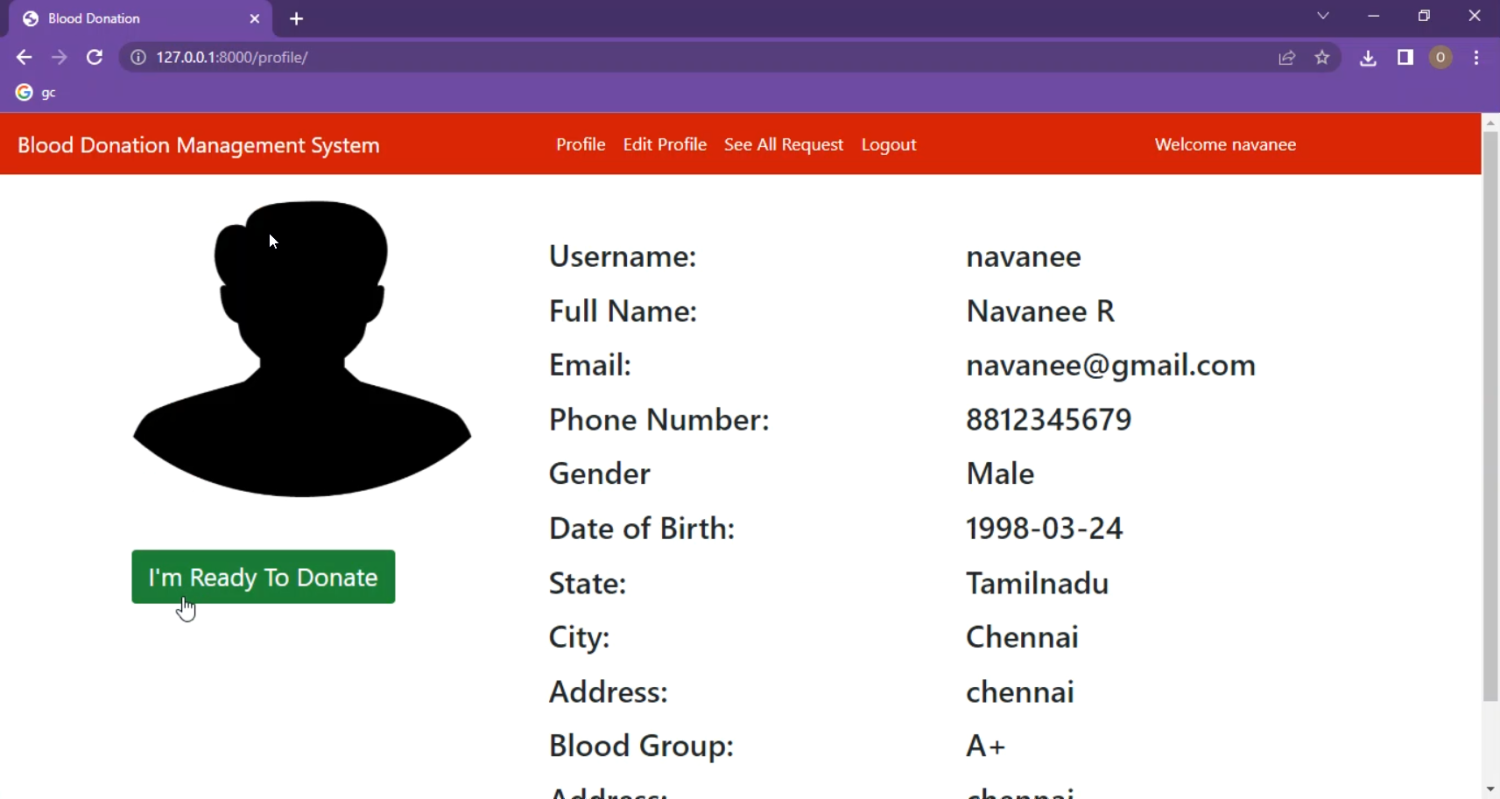Log out using the Logout link
Viewport: 1500px width, 799px height.
[x=888, y=145]
